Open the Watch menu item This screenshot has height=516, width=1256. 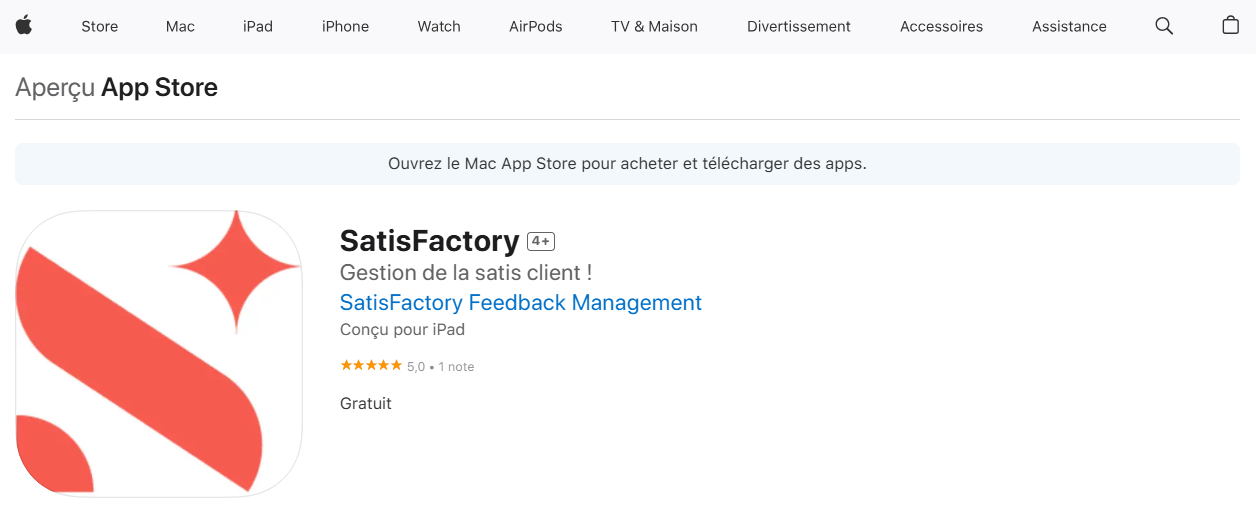click(439, 27)
